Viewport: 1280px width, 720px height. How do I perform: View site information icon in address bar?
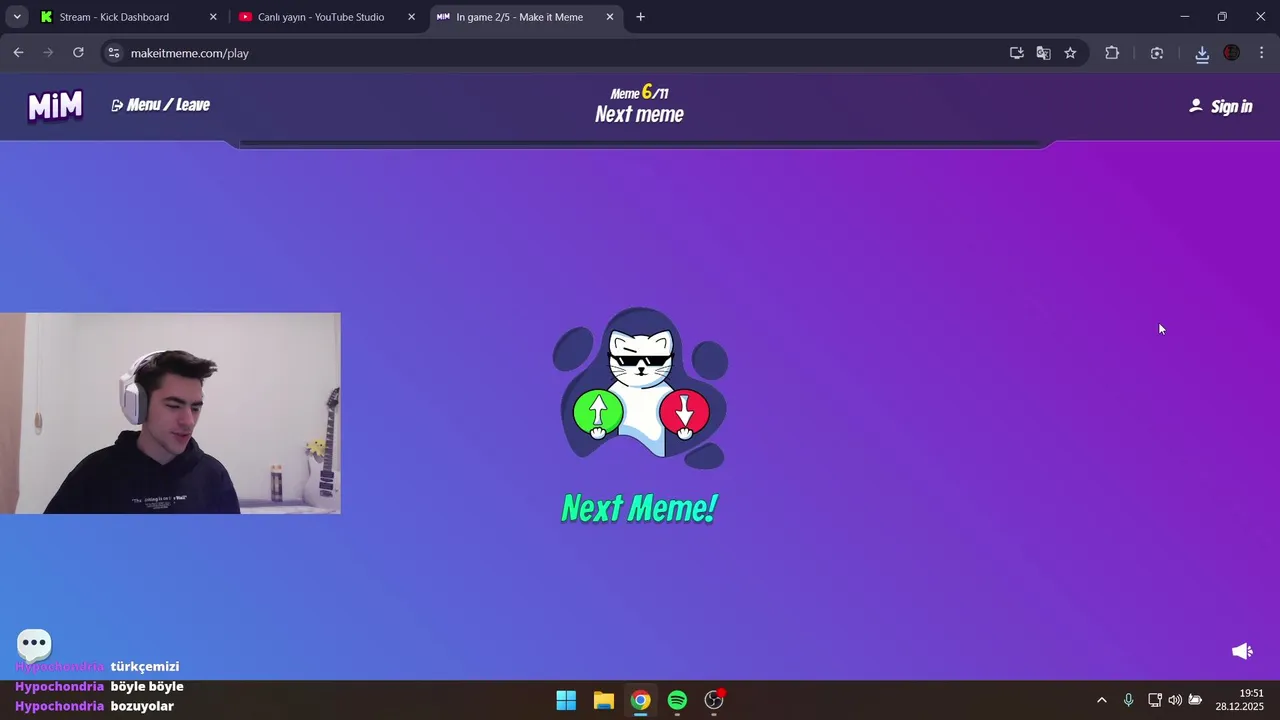point(114,53)
